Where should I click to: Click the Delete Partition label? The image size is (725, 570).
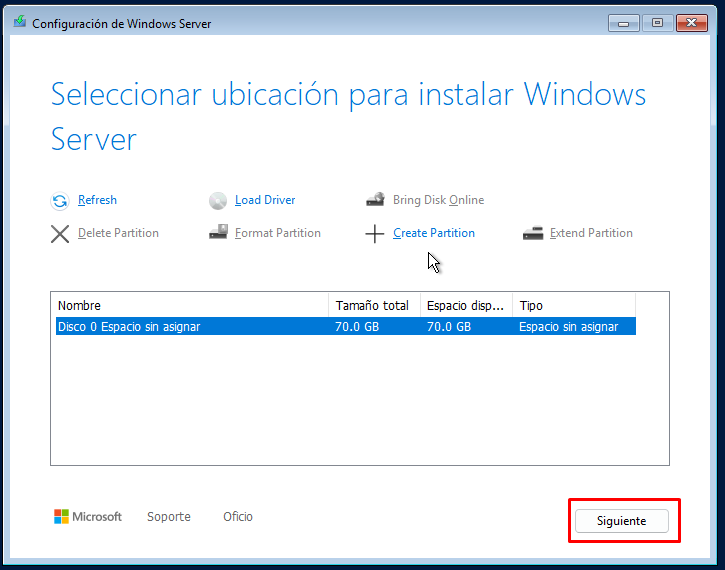click(x=118, y=233)
